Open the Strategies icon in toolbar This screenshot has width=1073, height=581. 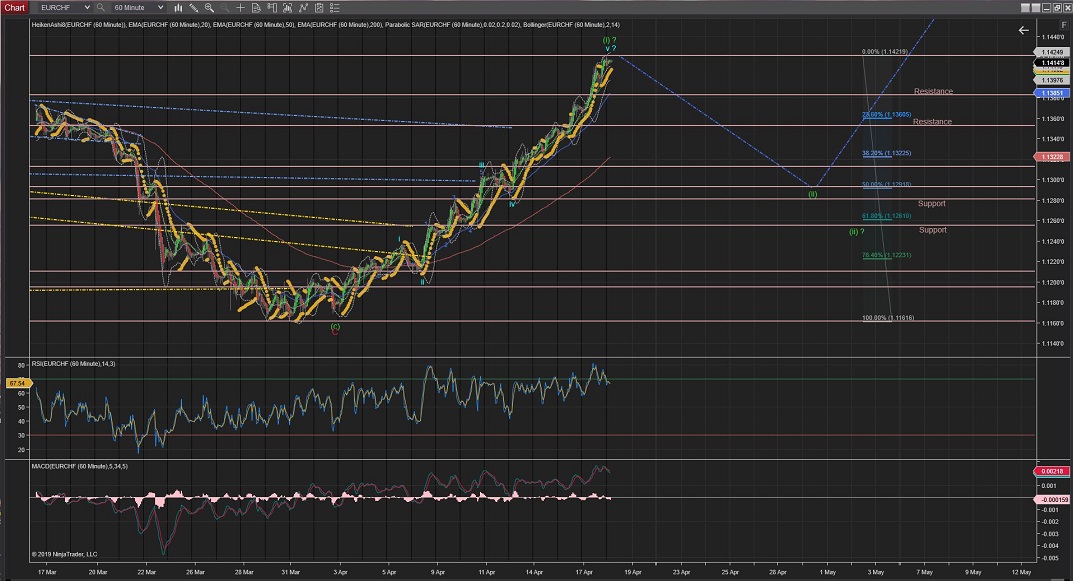[x=302, y=7]
